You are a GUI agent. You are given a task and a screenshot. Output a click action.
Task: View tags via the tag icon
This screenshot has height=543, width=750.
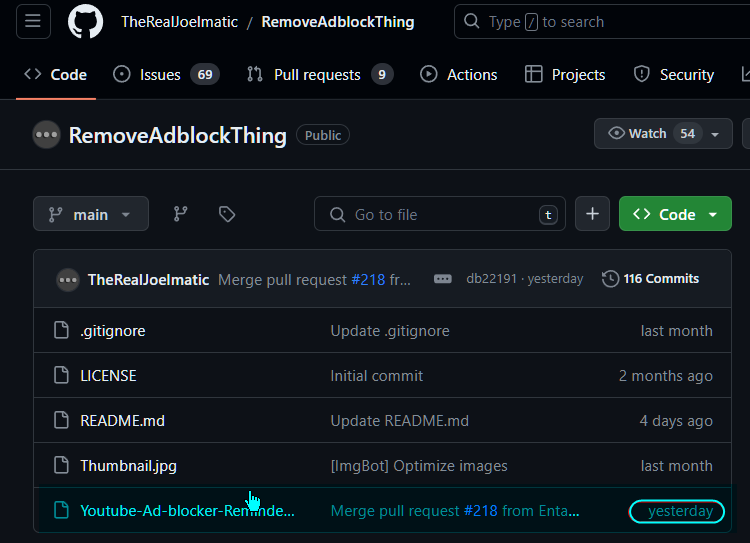(227, 214)
